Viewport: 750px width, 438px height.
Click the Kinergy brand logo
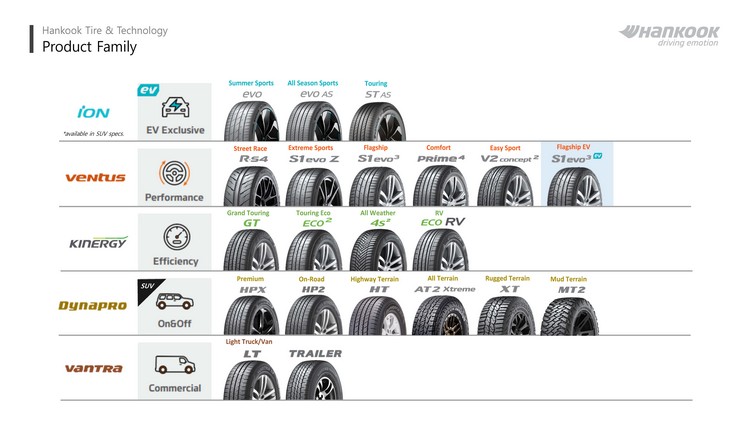click(x=97, y=243)
